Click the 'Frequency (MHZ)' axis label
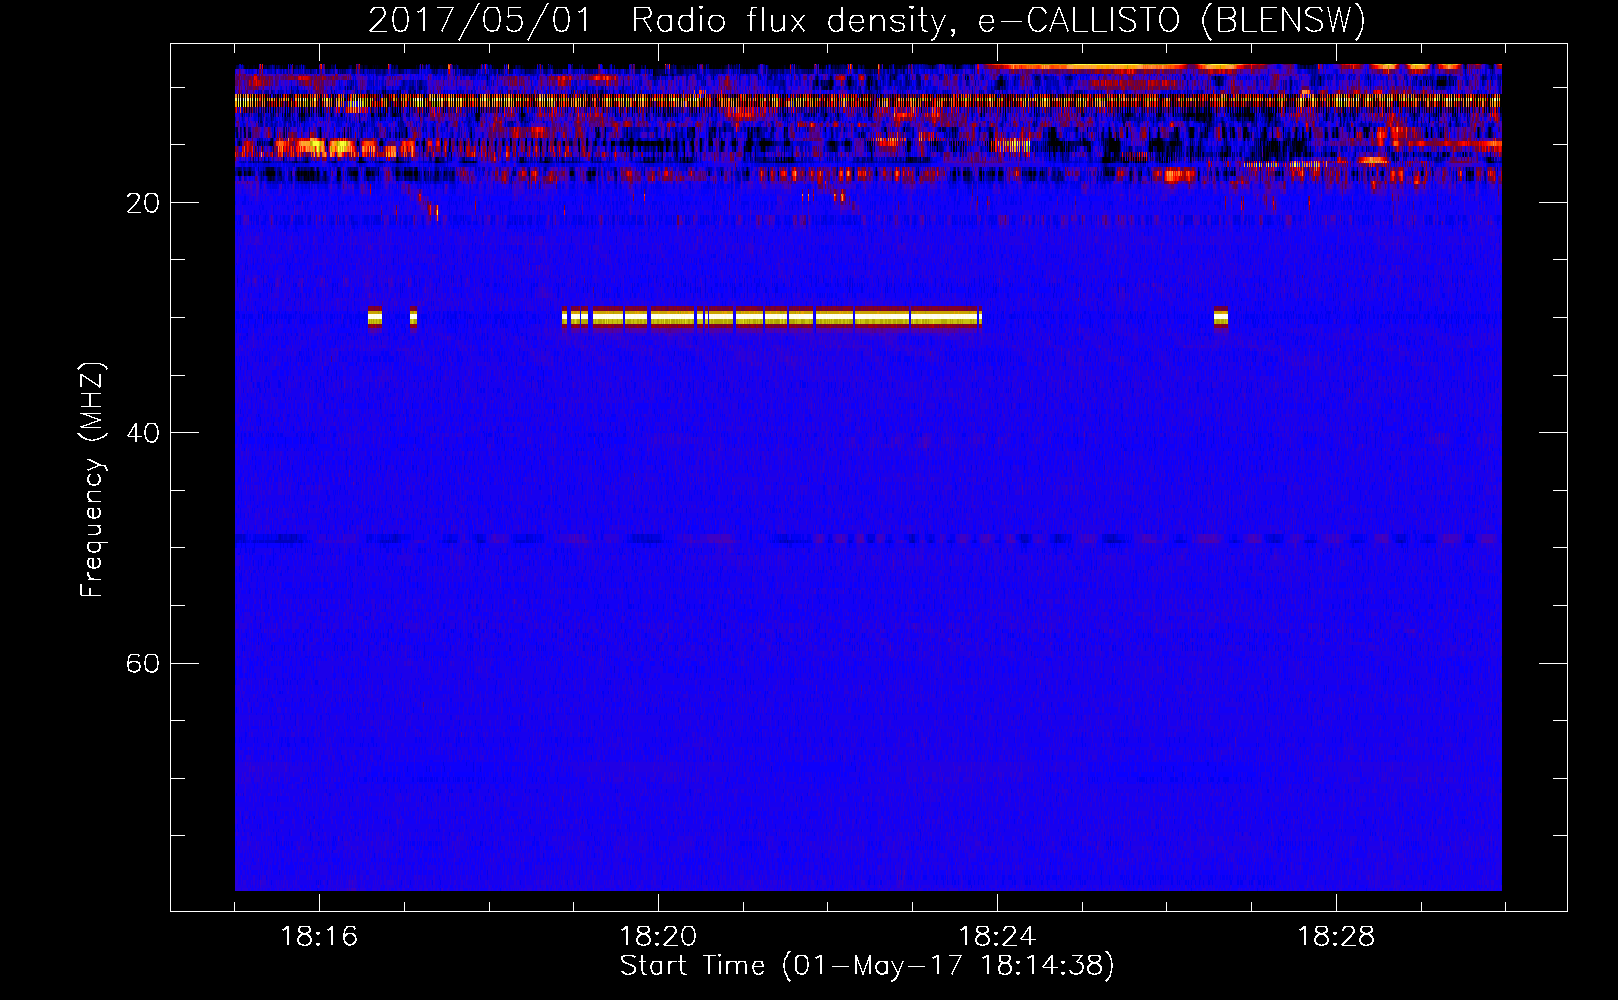Viewport: 1618px width, 1000px height. [x=92, y=480]
